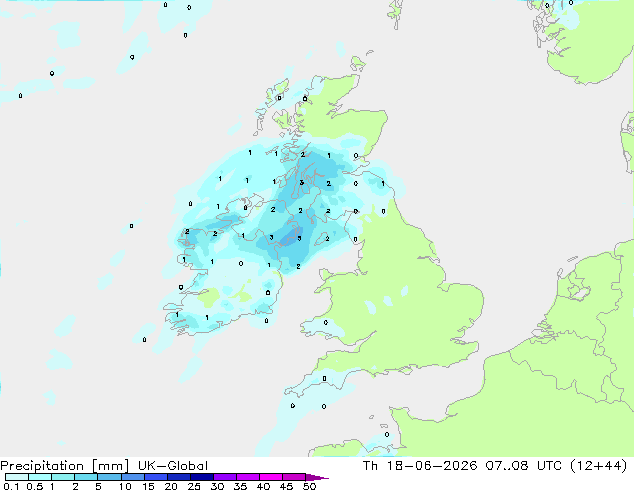Click the 25–30 mm navy legend swatch

(201, 477)
